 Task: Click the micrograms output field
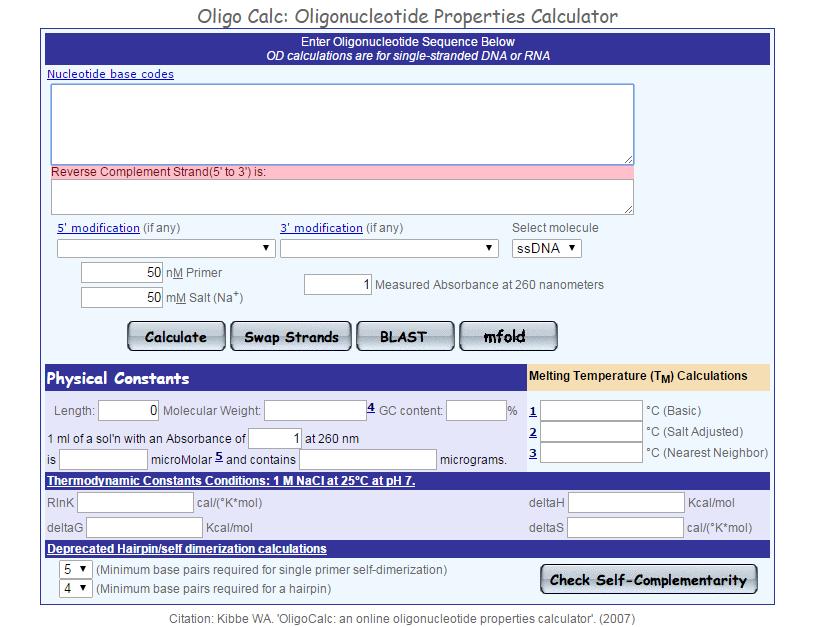(368, 459)
